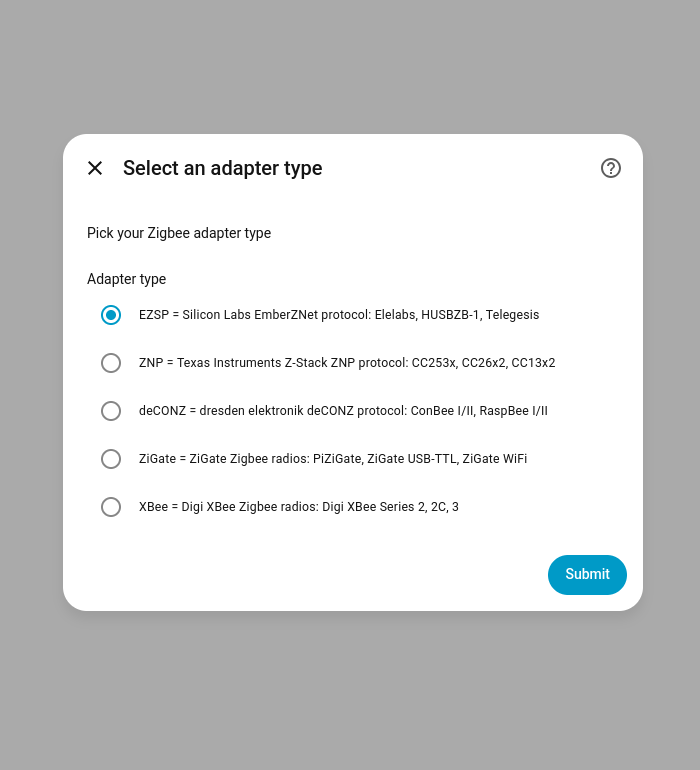Viewport: 700px width, 770px height.
Task: Enable the XBee radio button
Action: pos(111,507)
